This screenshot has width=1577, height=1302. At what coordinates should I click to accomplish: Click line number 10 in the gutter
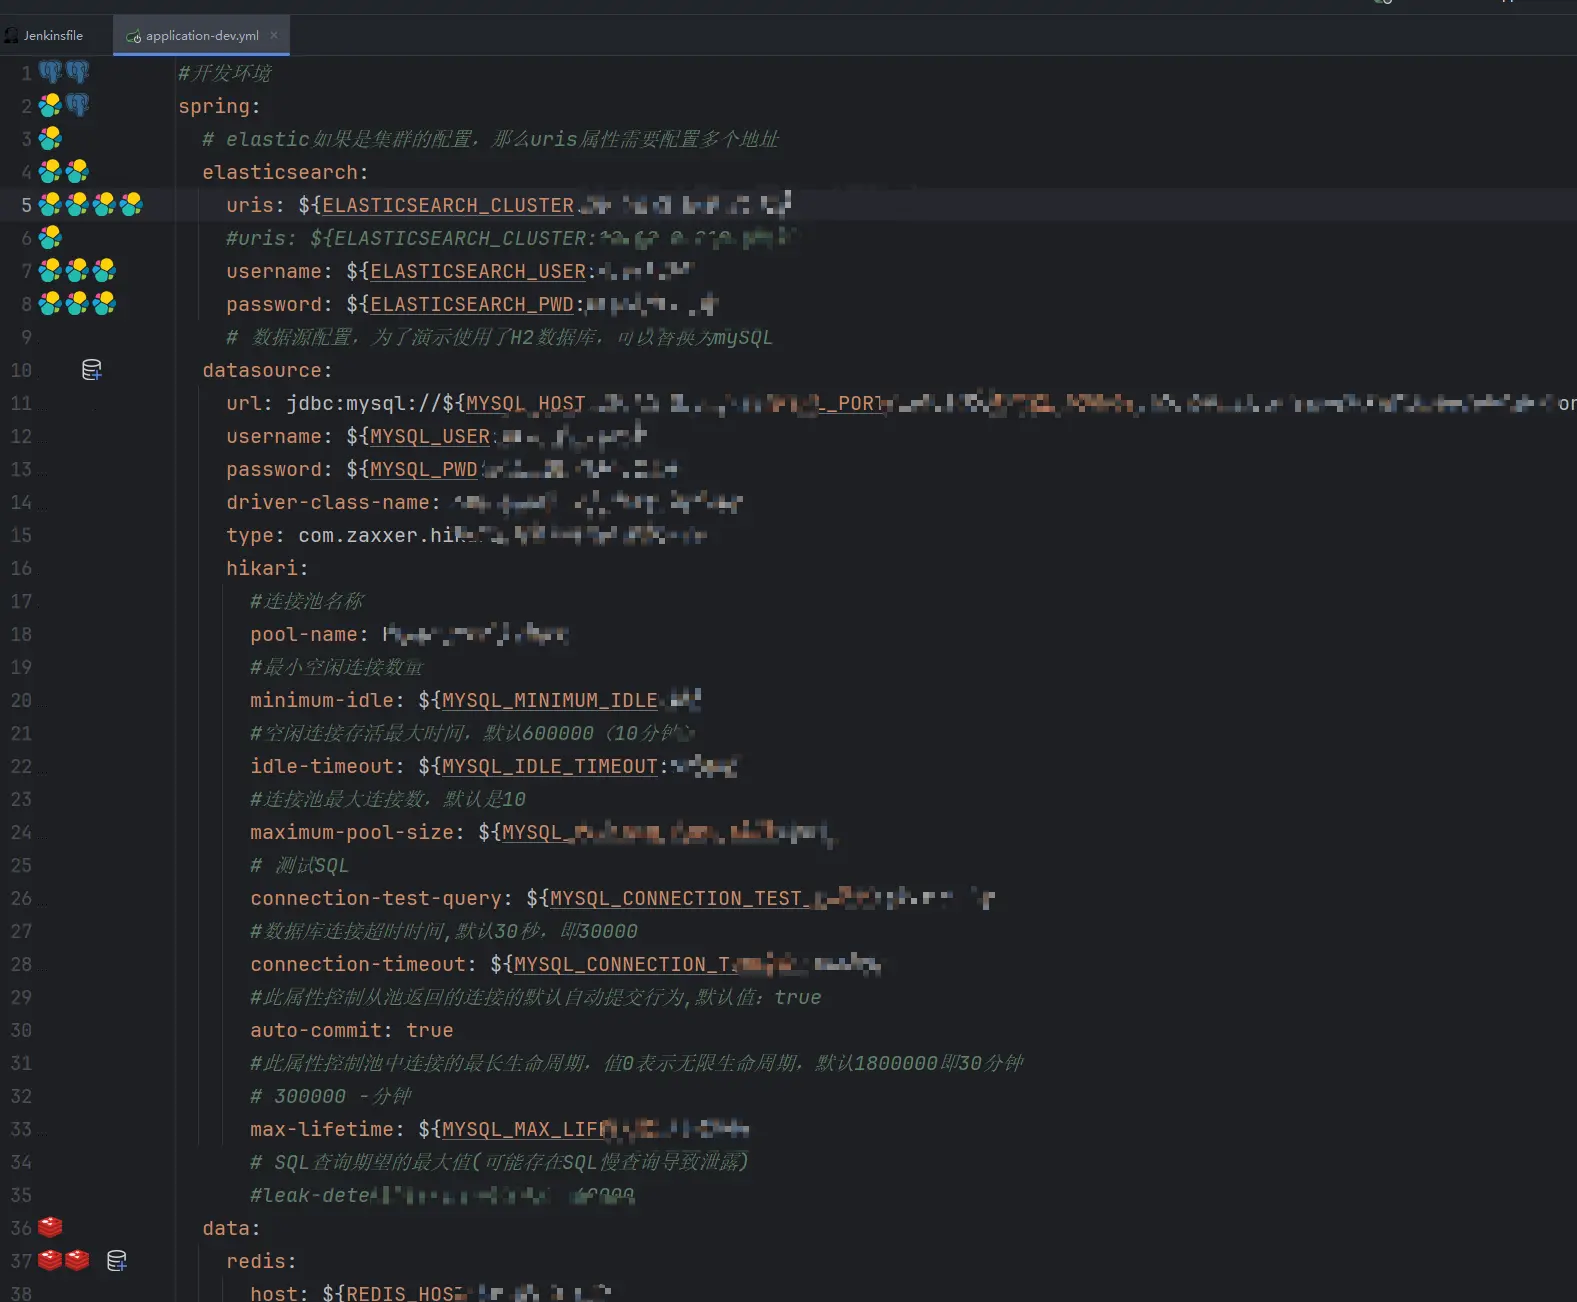pos(21,370)
